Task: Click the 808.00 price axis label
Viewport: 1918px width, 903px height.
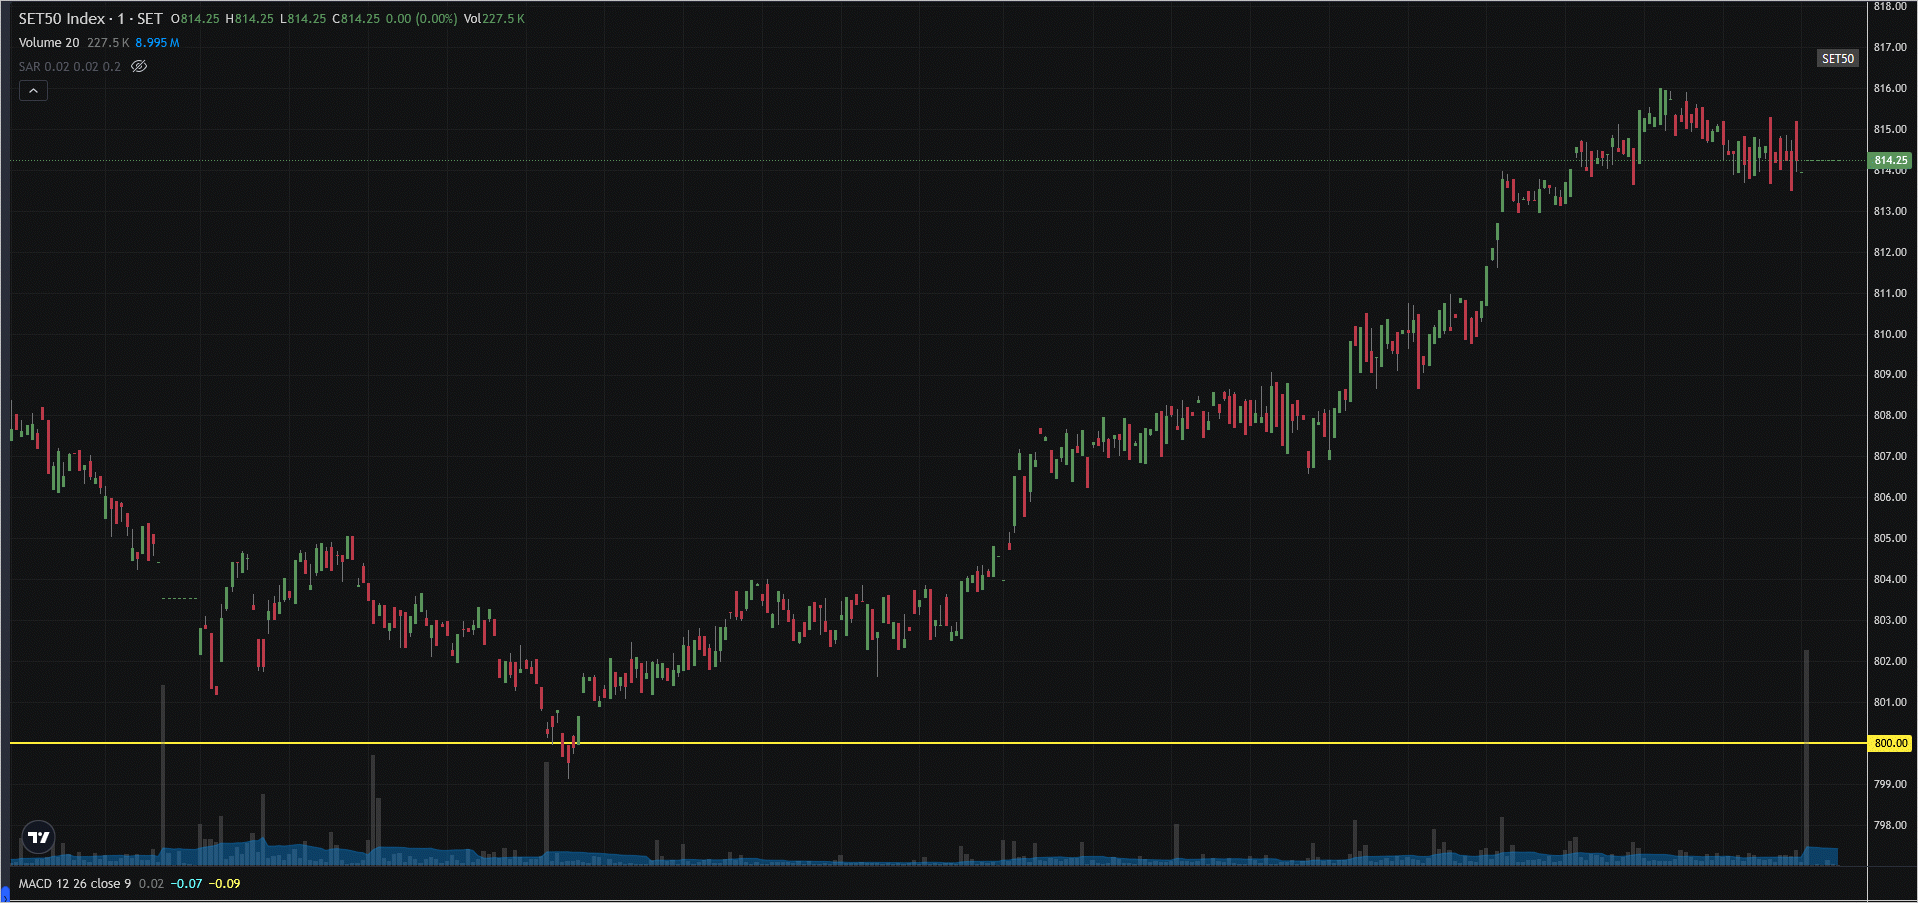Action: click(1890, 415)
